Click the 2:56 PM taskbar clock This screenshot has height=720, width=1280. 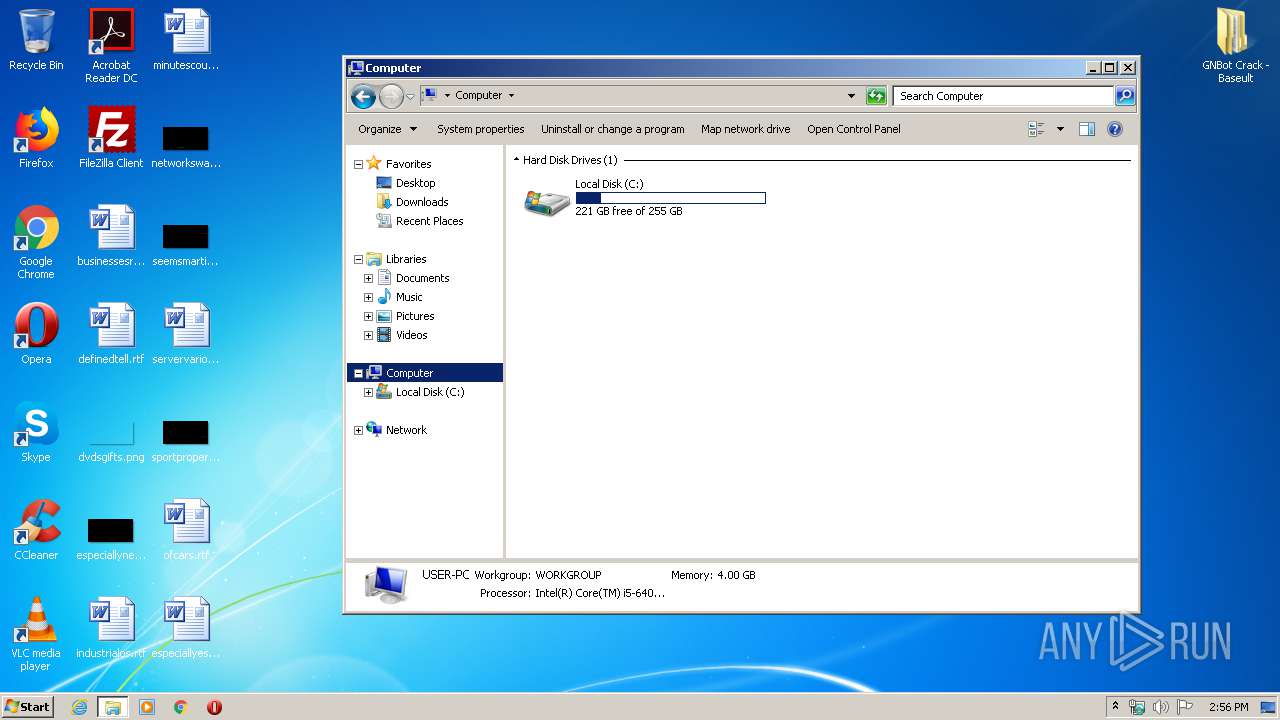(x=1228, y=707)
